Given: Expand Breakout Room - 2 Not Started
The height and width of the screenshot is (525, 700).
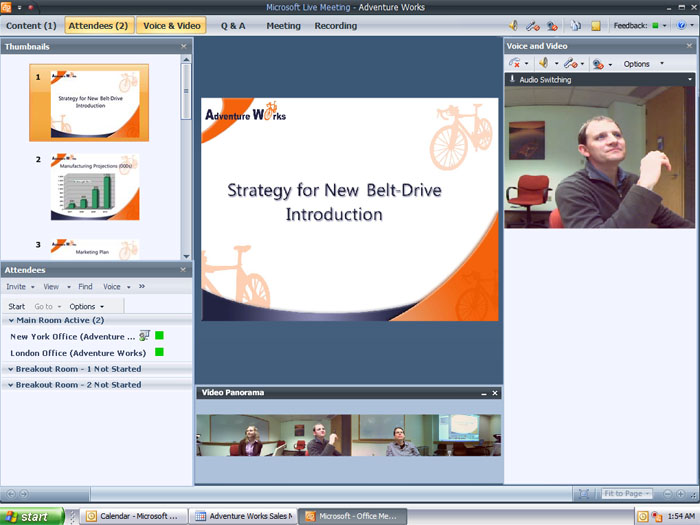Looking at the screenshot, I should [10, 385].
